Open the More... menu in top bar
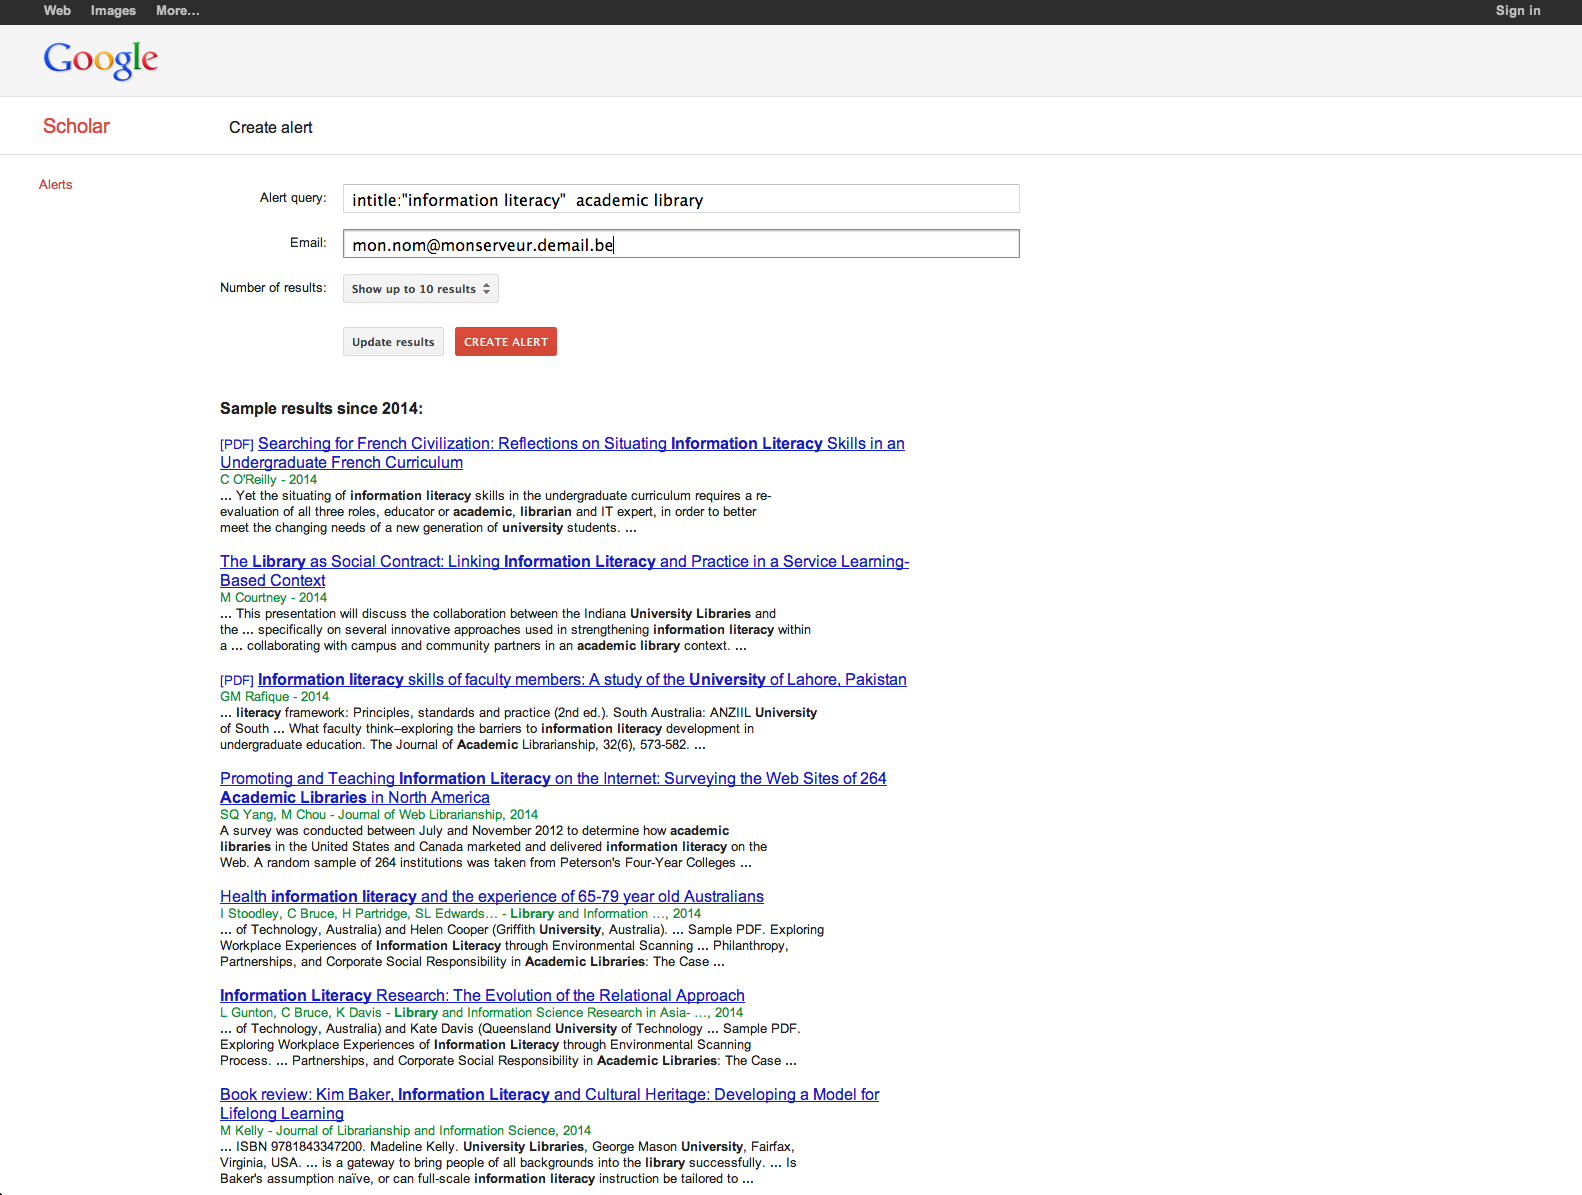 [x=178, y=11]
